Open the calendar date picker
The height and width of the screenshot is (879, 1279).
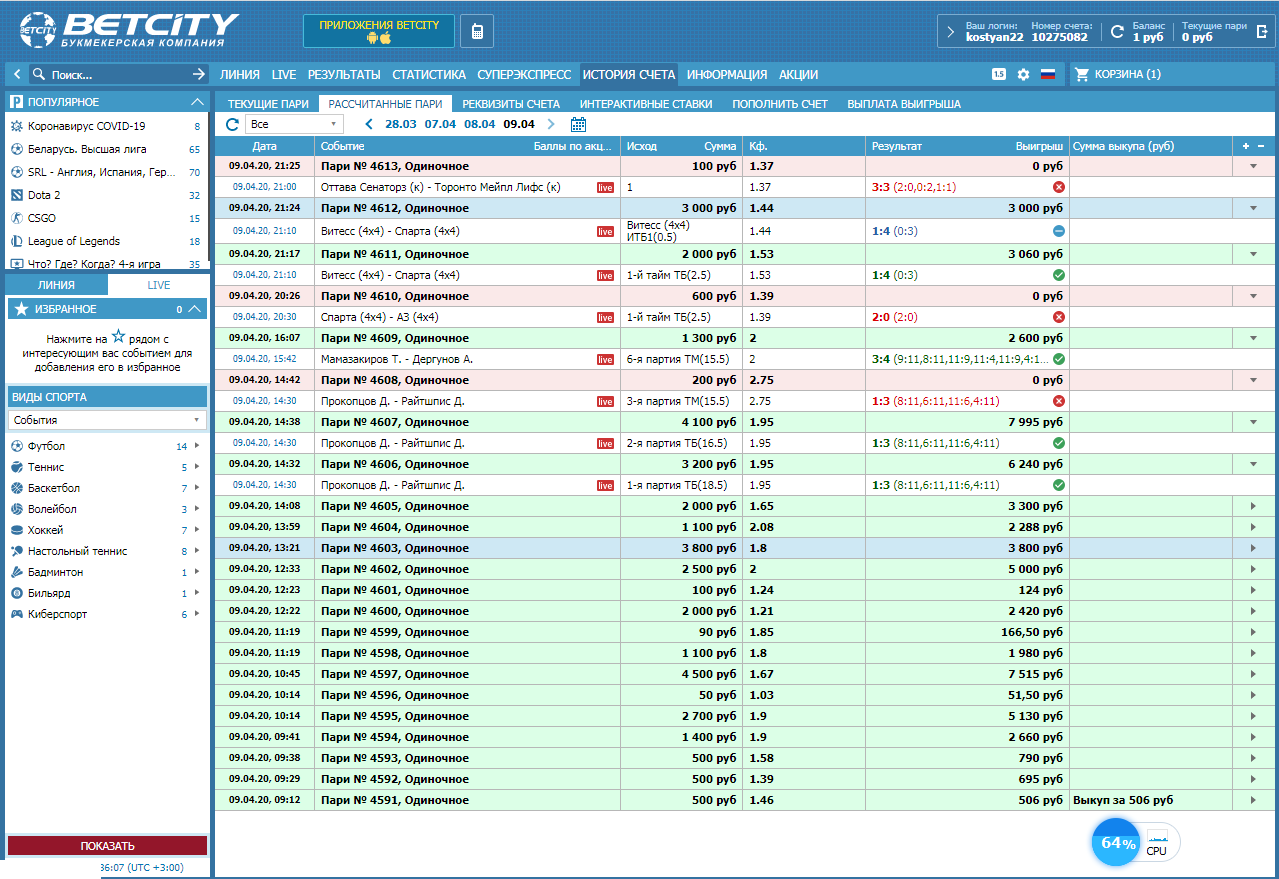point(578,124)
